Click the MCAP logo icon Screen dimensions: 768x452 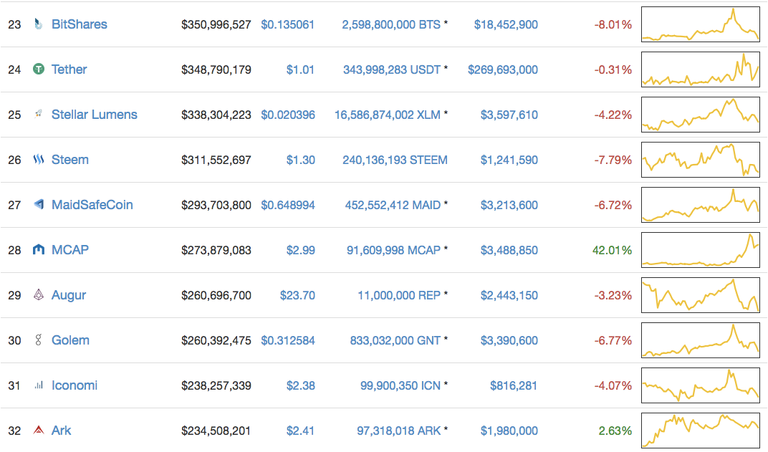point(38,250)
